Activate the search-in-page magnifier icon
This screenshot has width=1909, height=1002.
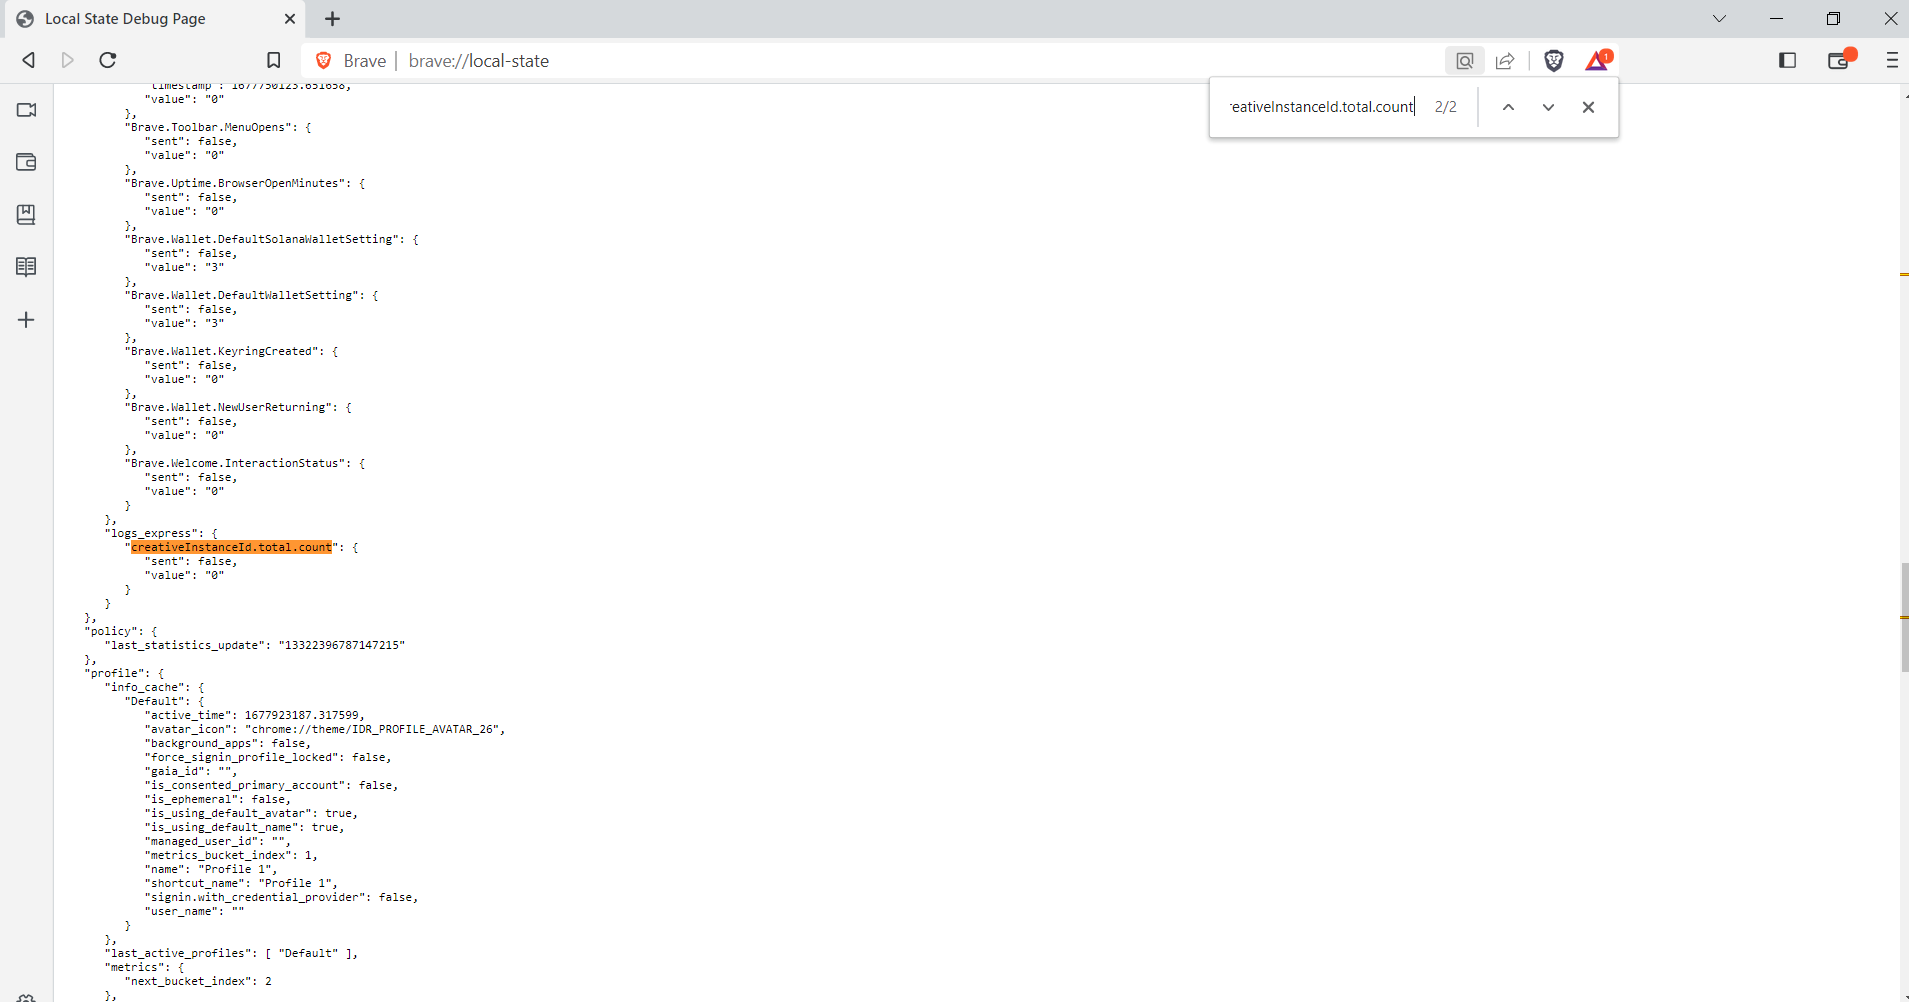point(1464,60)
